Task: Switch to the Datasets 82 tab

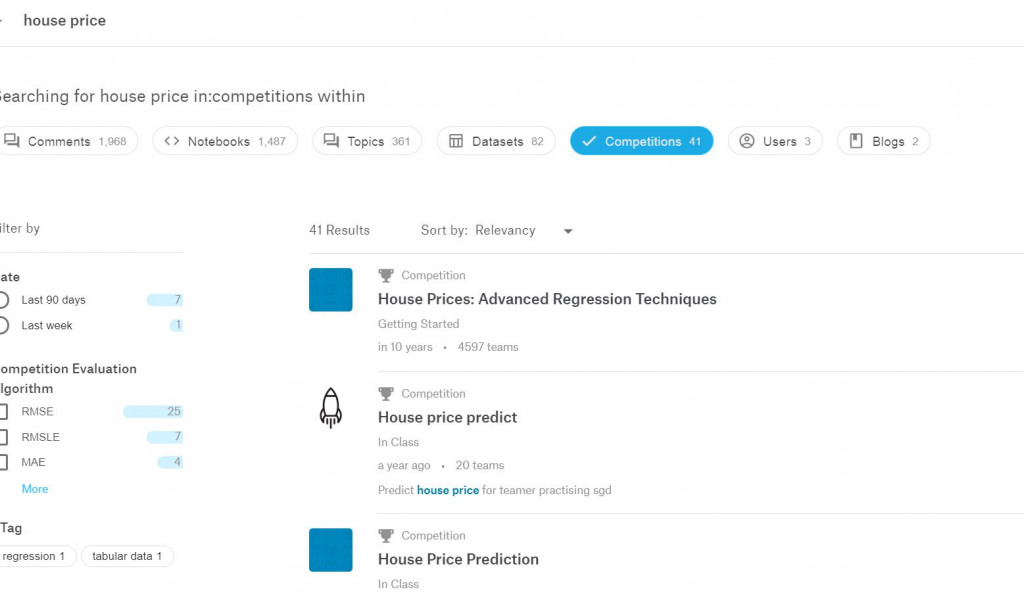Action: 497,141
